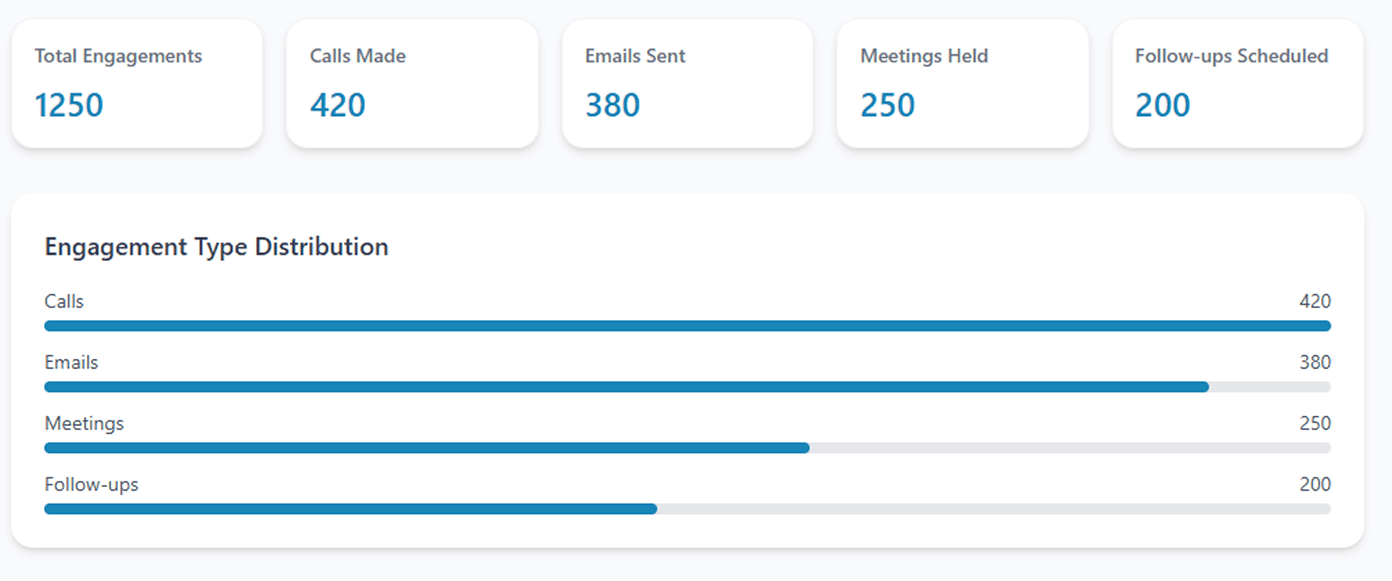Click the Total Engagements card label
The width and height of the screenshot is (1392, 581).
(118, 56)
